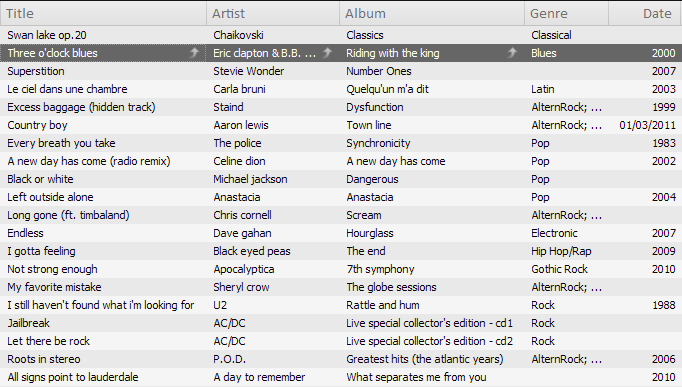The image size is (682, 387).
Task: Select the Every breath you take track
Action: 341,143
